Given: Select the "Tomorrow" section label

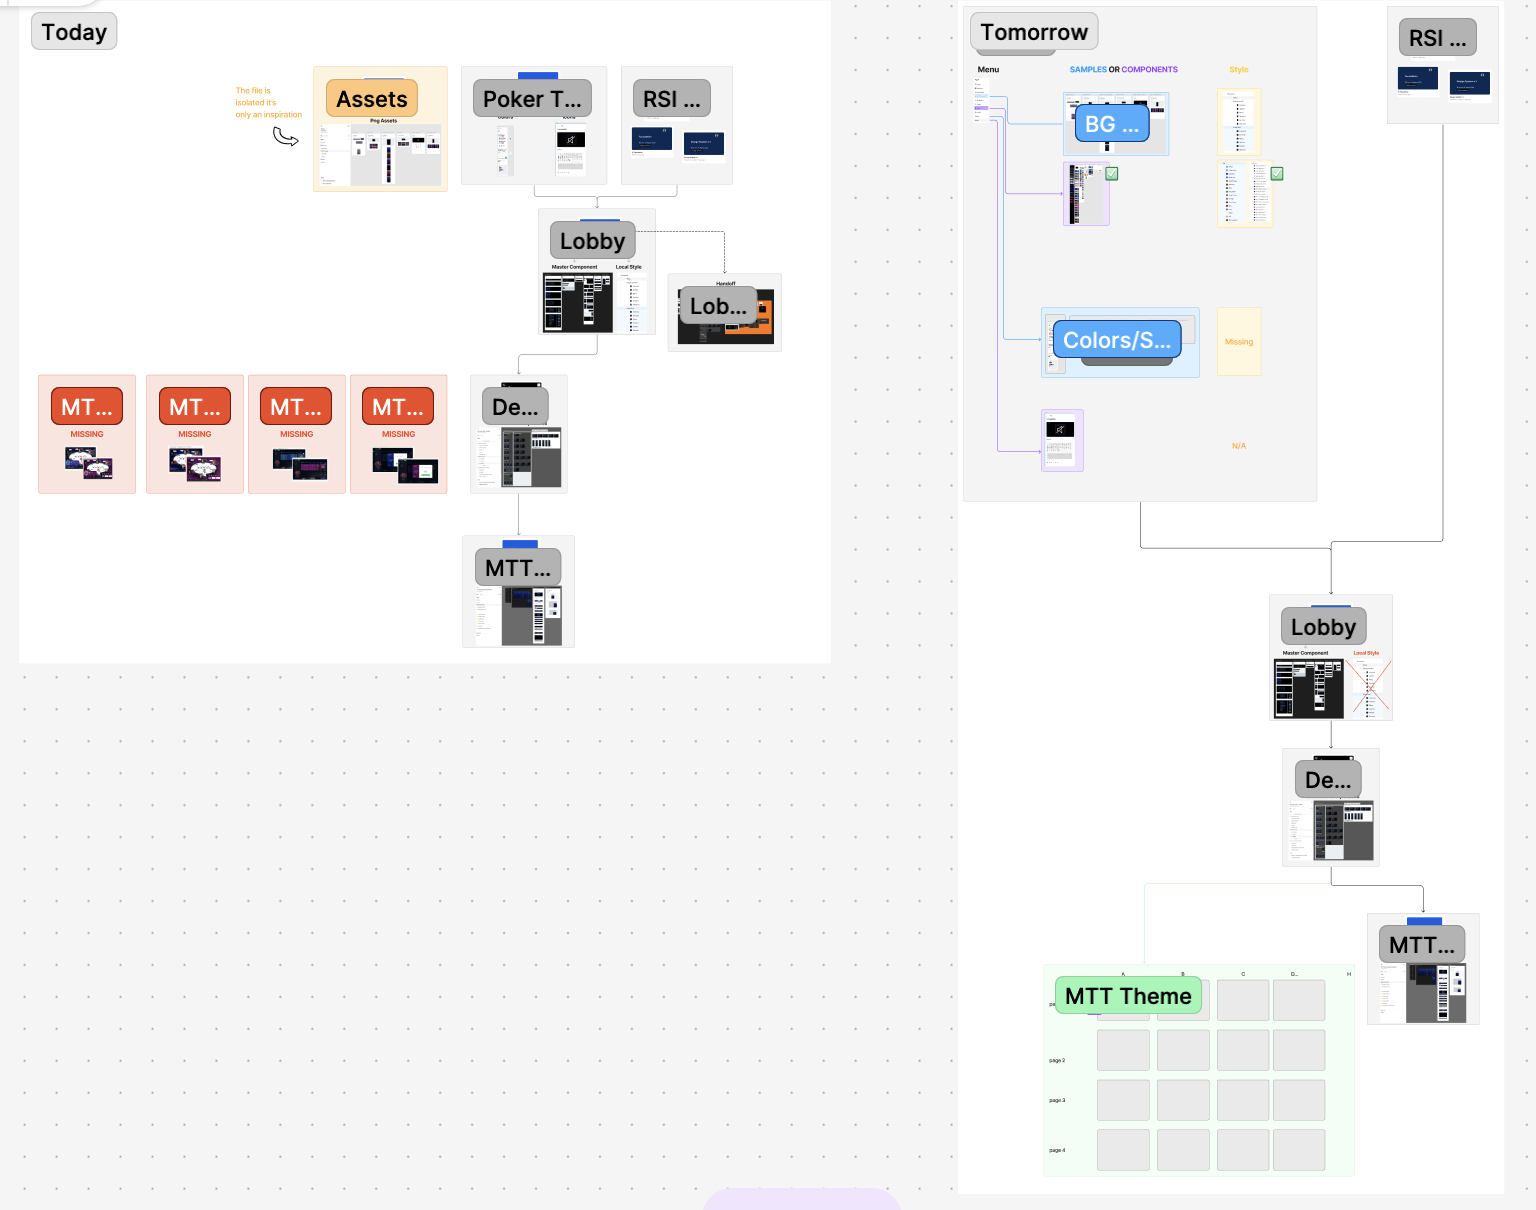Looking at the screenshot, I should point(1033,32).
